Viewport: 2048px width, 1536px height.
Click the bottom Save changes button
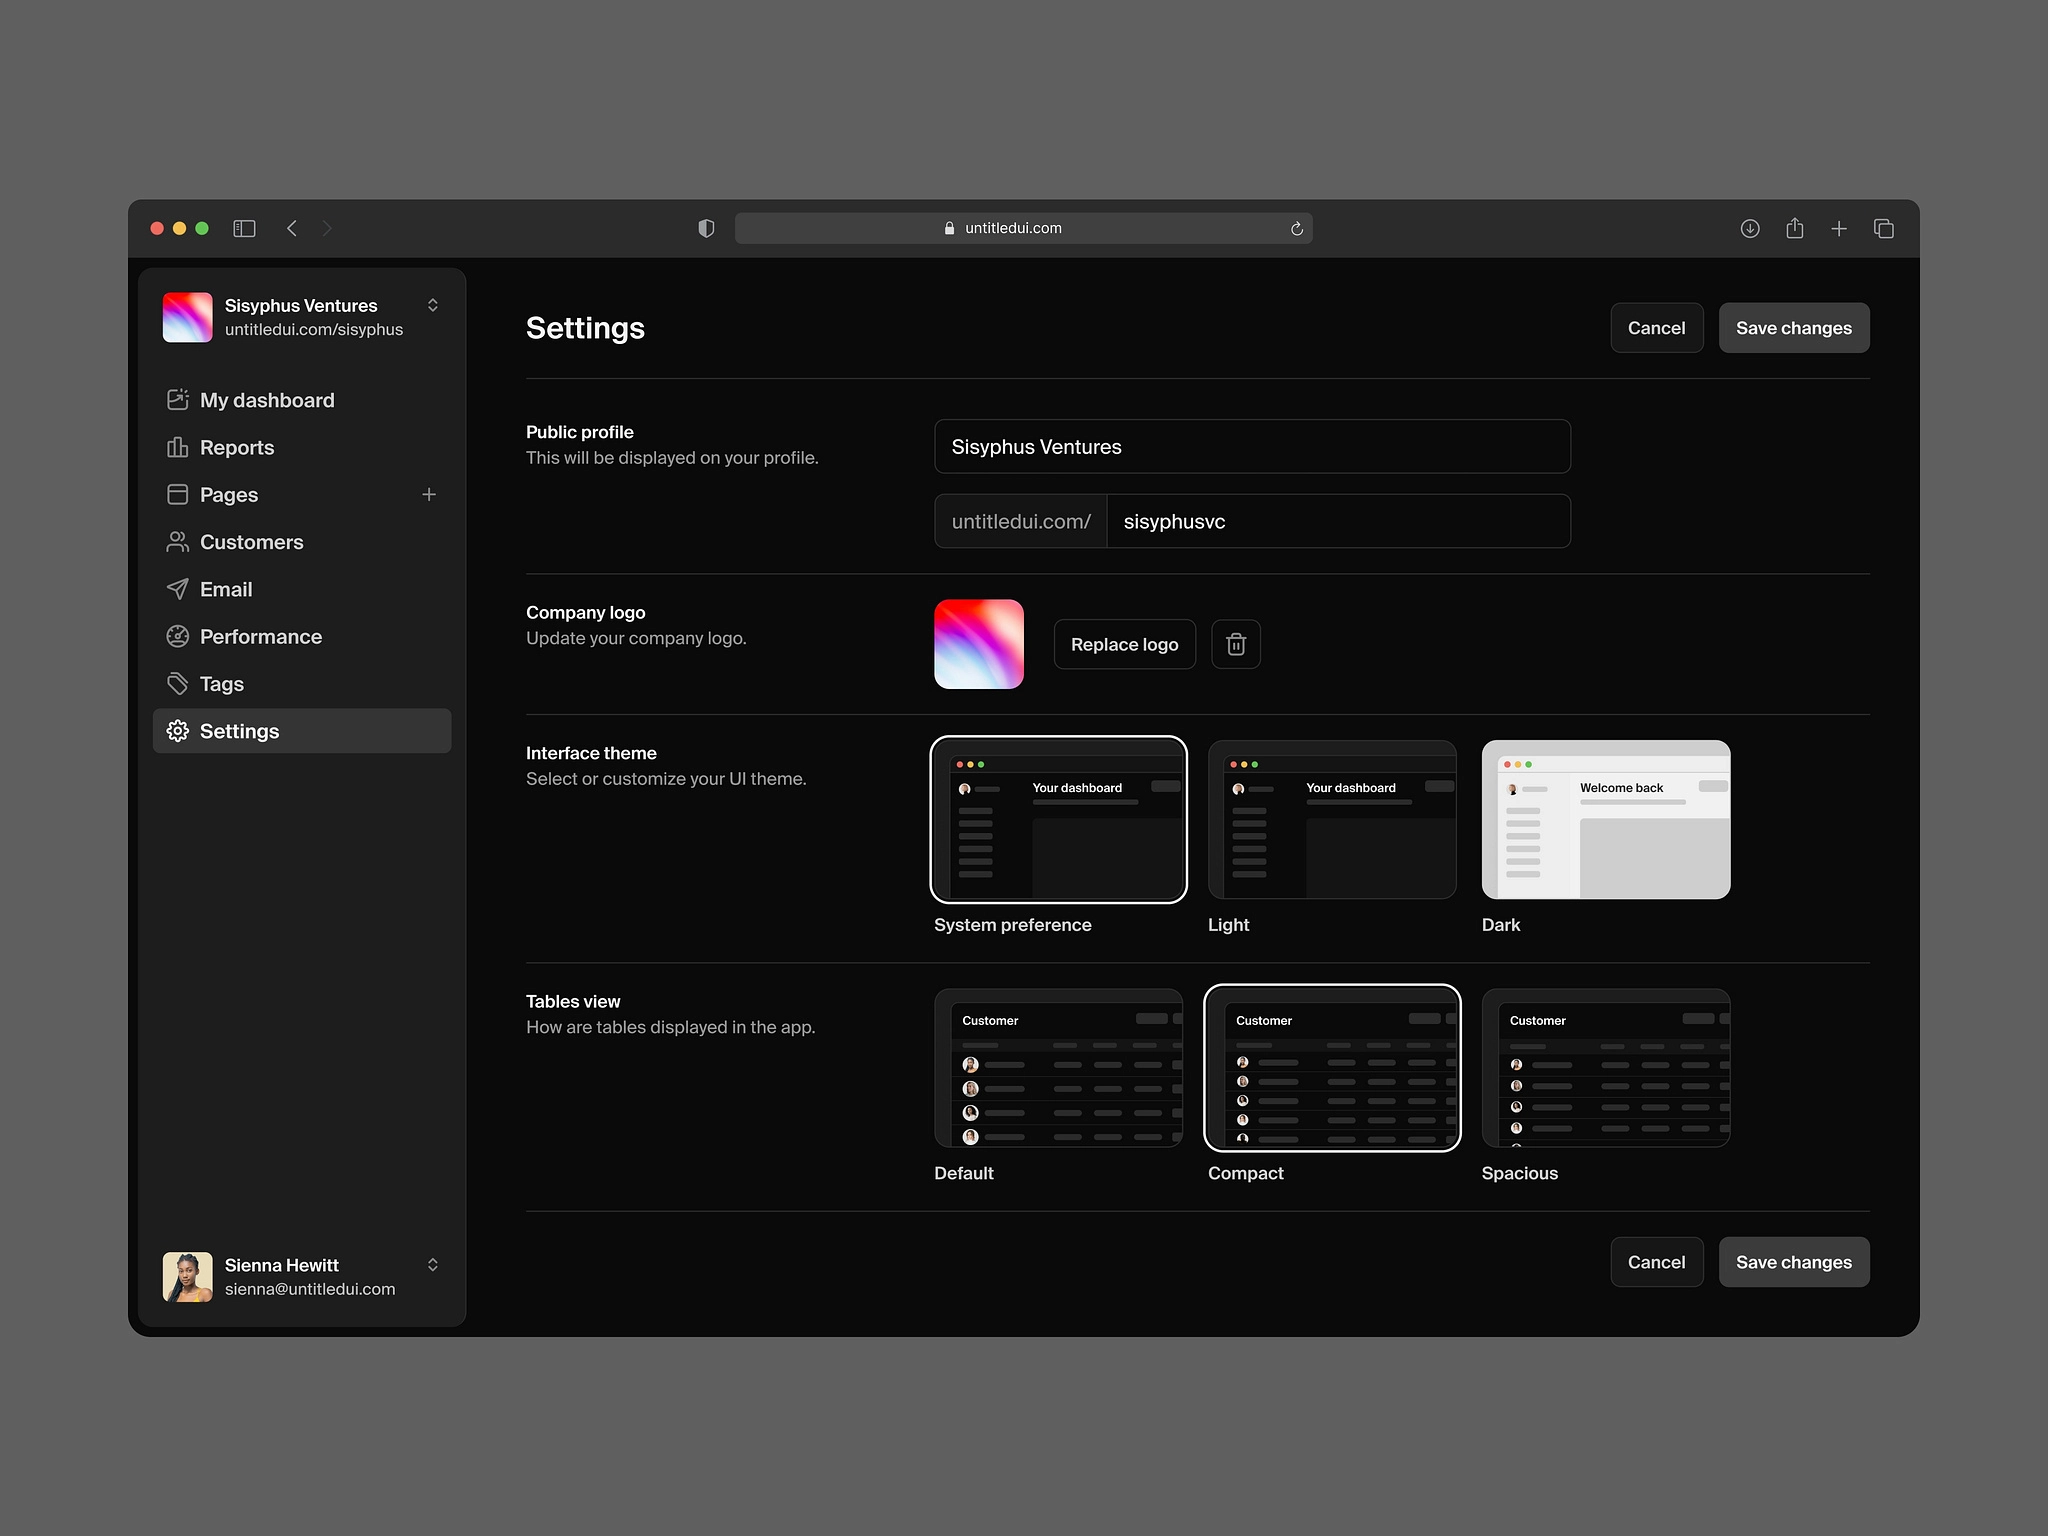(1794, 1262)
